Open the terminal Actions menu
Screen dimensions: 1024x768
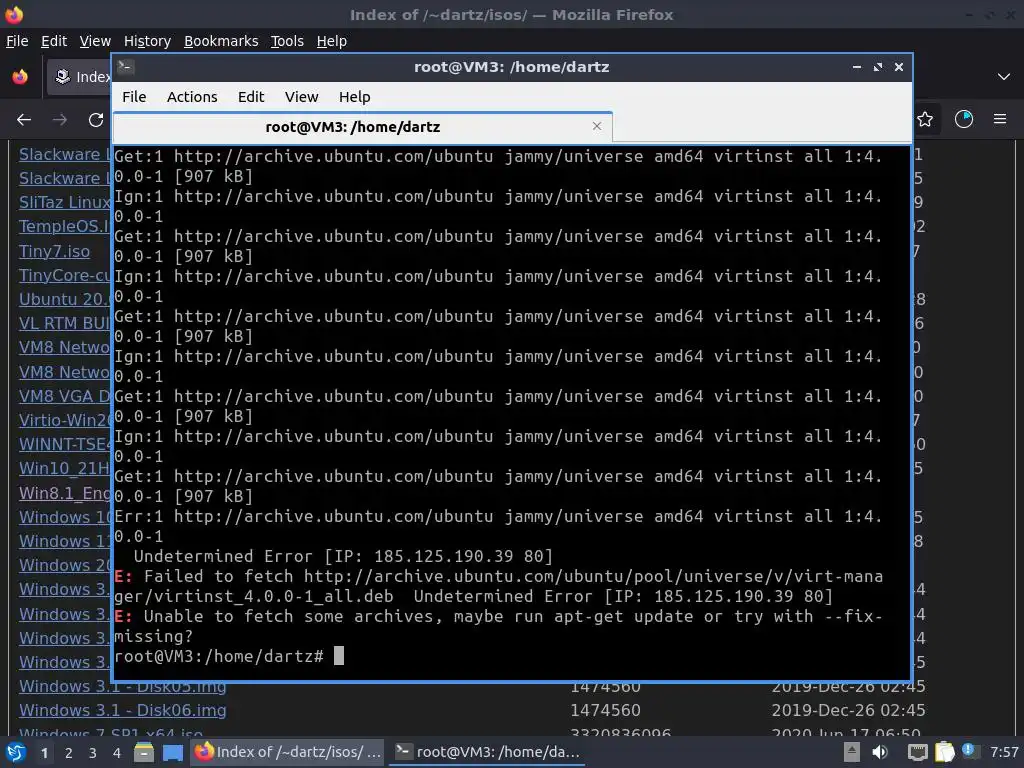pyautogui.click(x=192, y=97)
